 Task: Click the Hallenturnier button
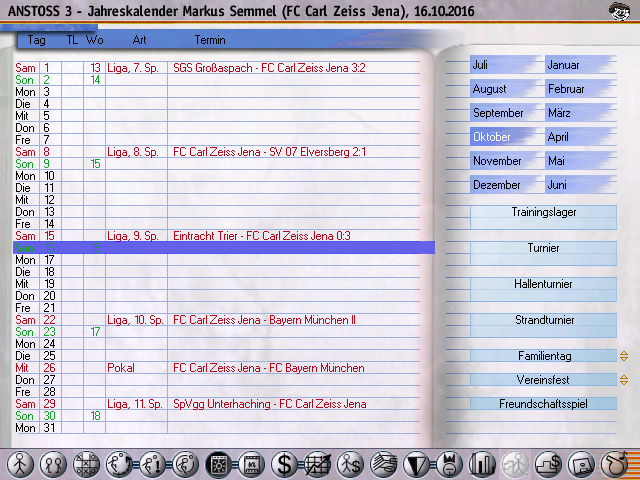(543, 289)
